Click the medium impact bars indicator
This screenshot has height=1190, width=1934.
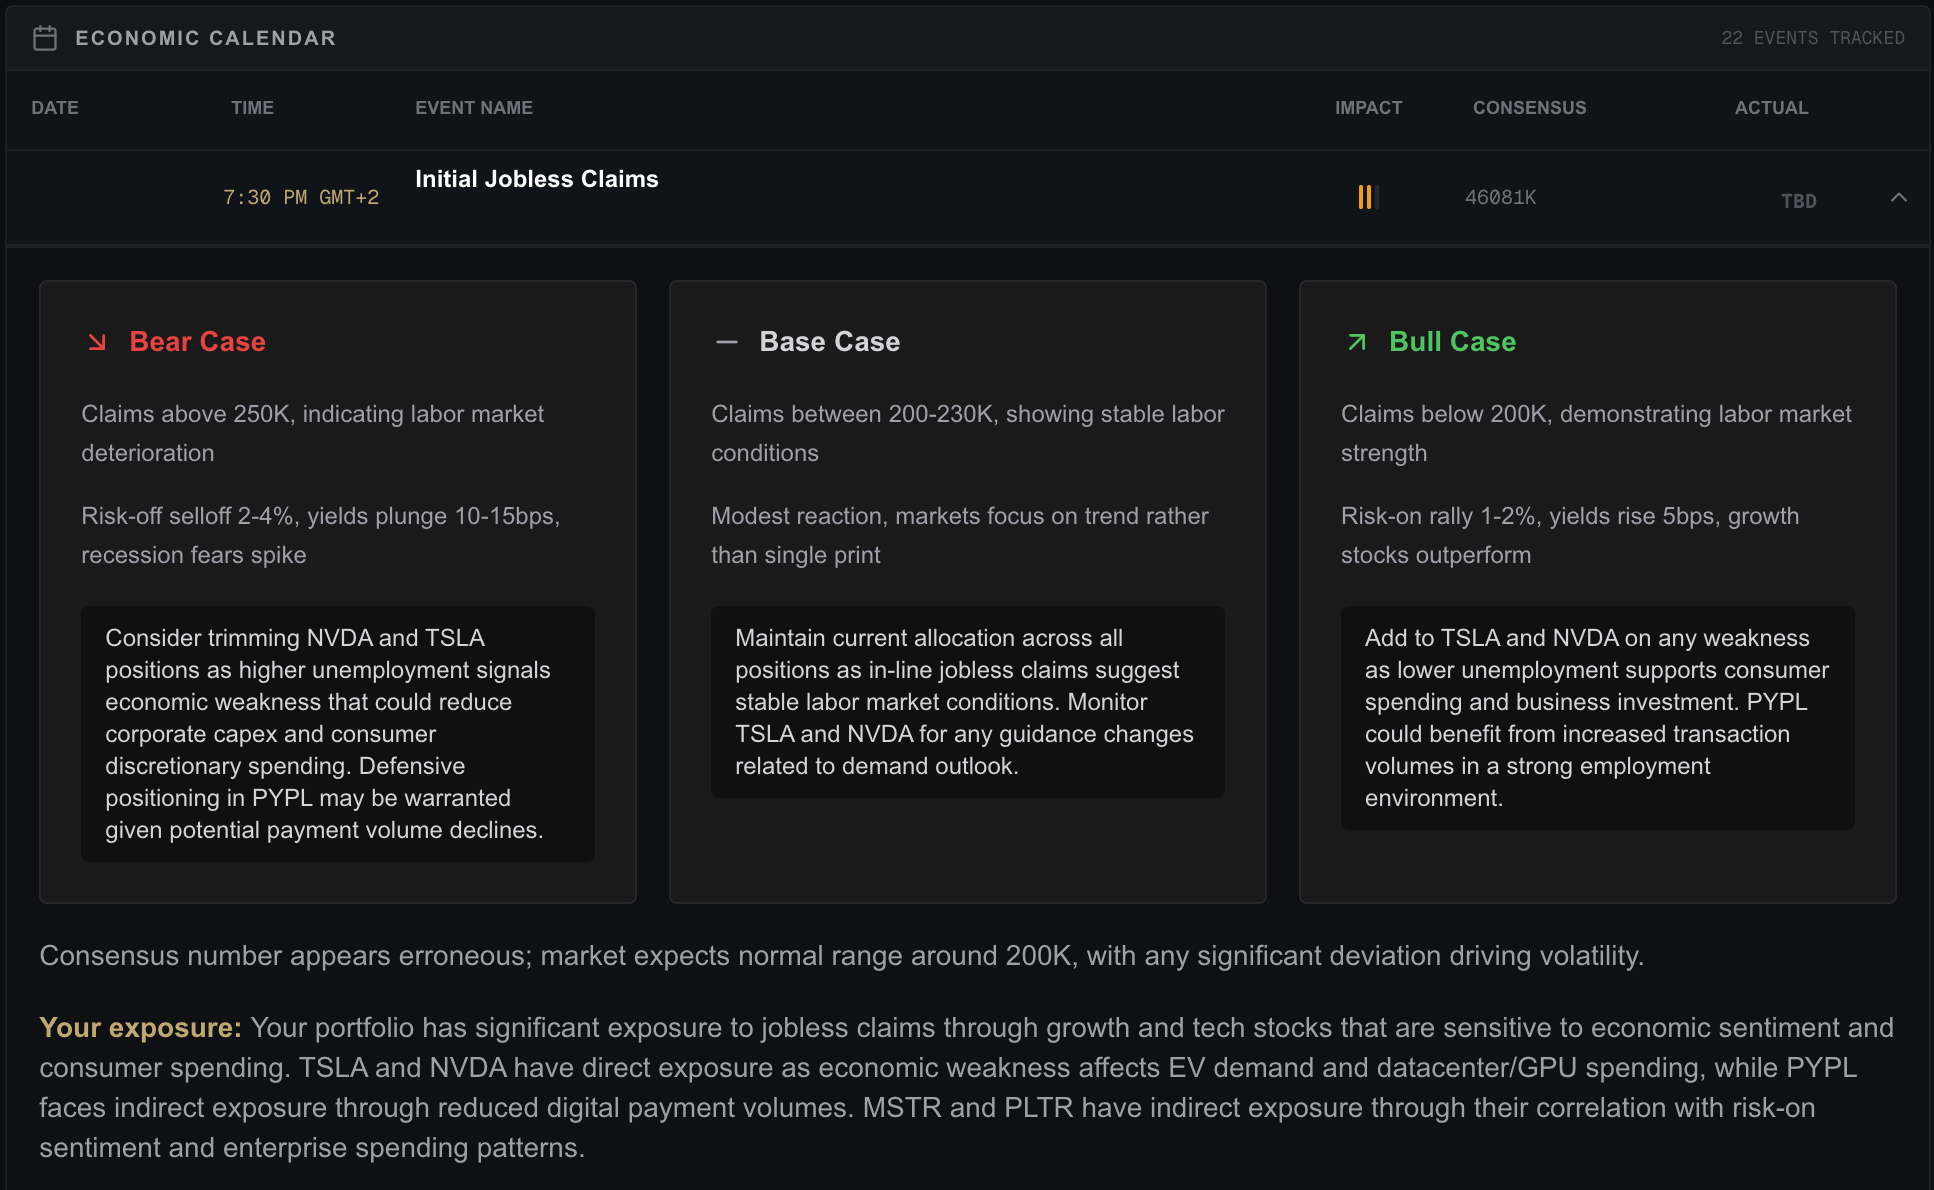coord(1368,197)
